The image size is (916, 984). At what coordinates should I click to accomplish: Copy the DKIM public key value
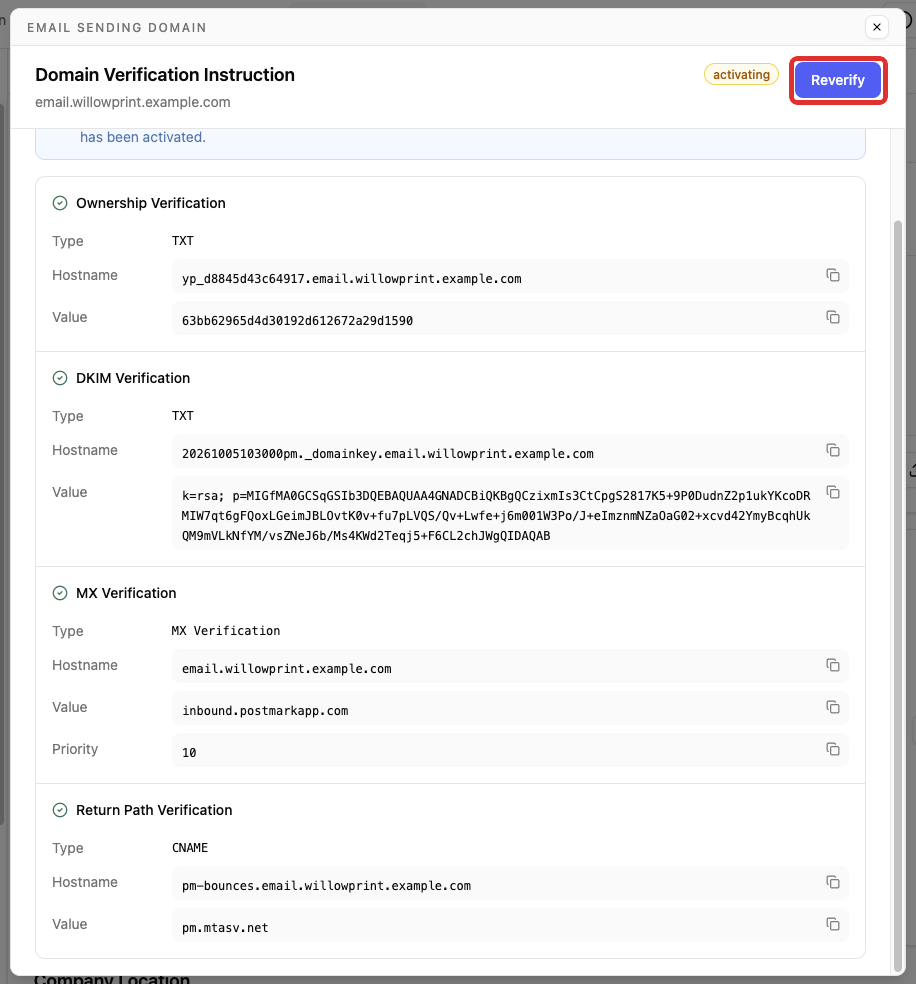point(833,492)
